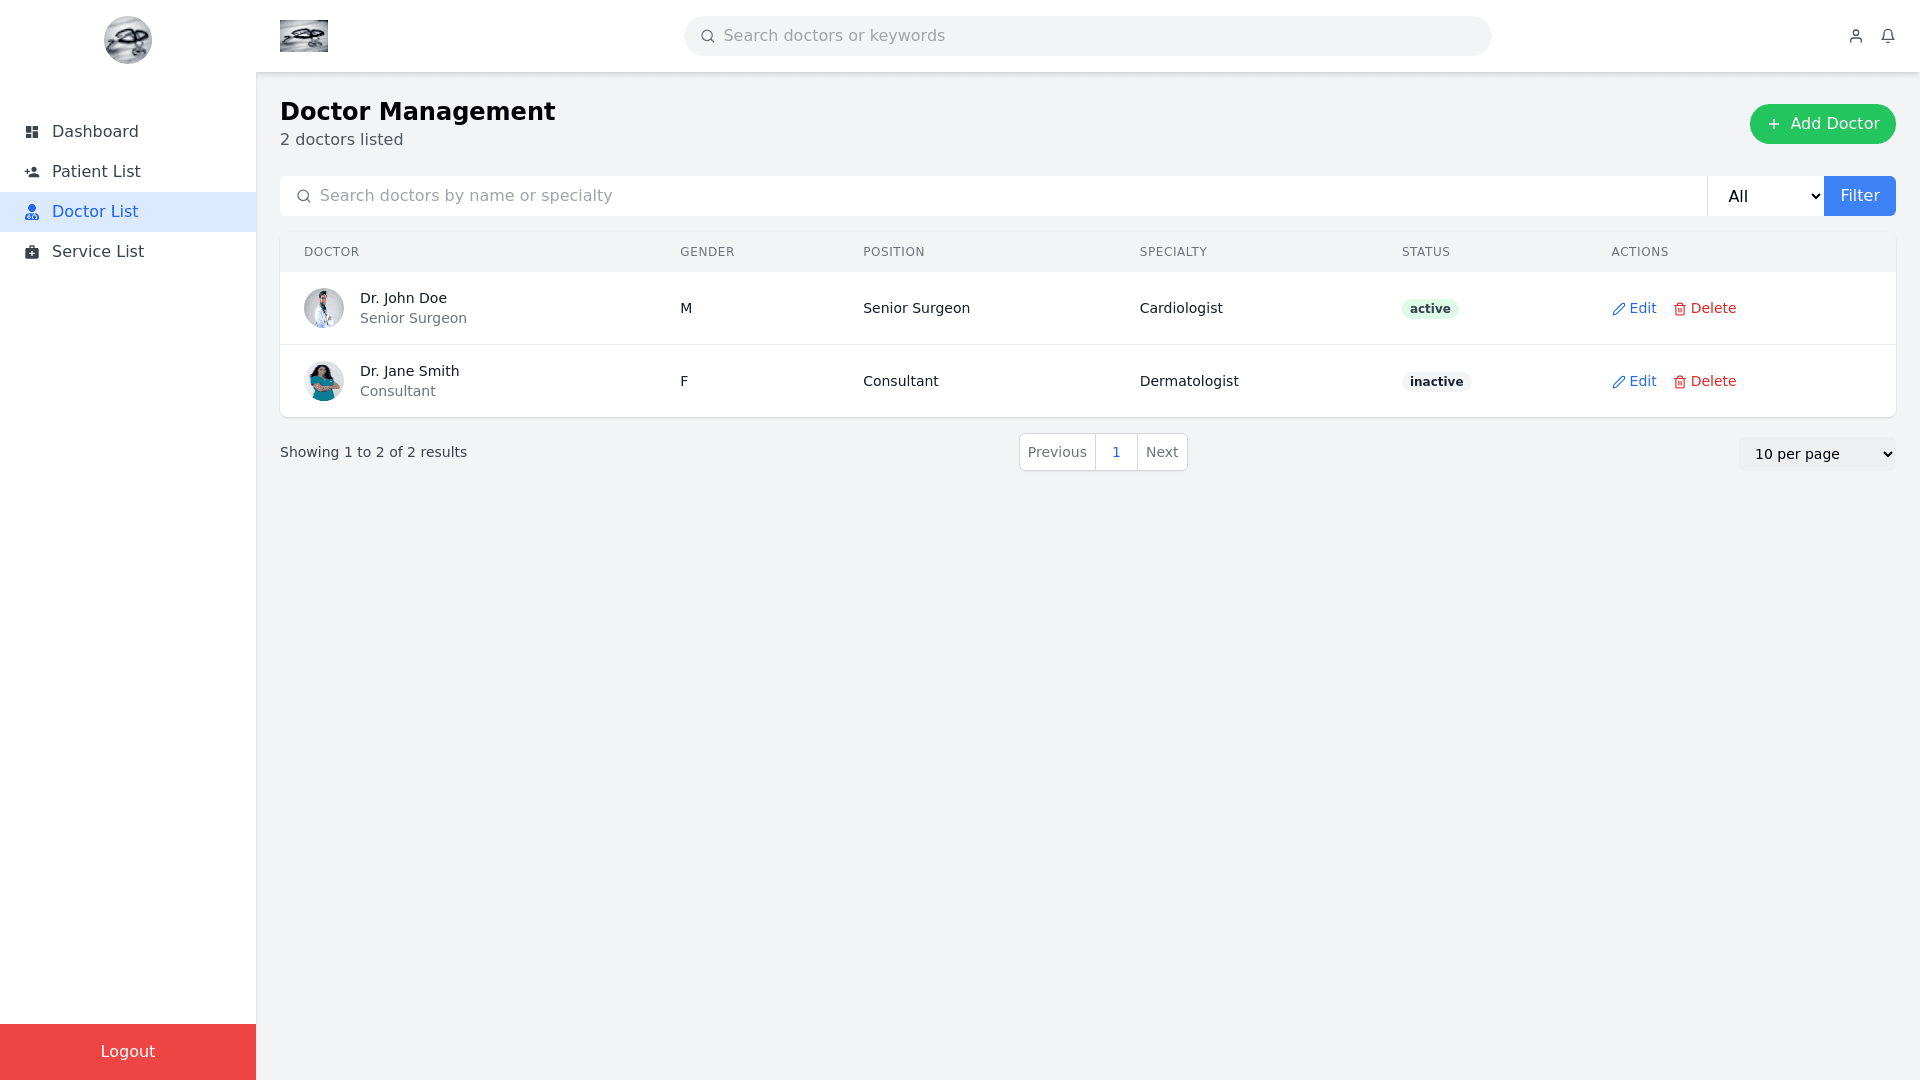This screenshot has width=1920, height=1080.
Task: Click Dr. John Doe's avatar photo
Action: coord(324,308)
